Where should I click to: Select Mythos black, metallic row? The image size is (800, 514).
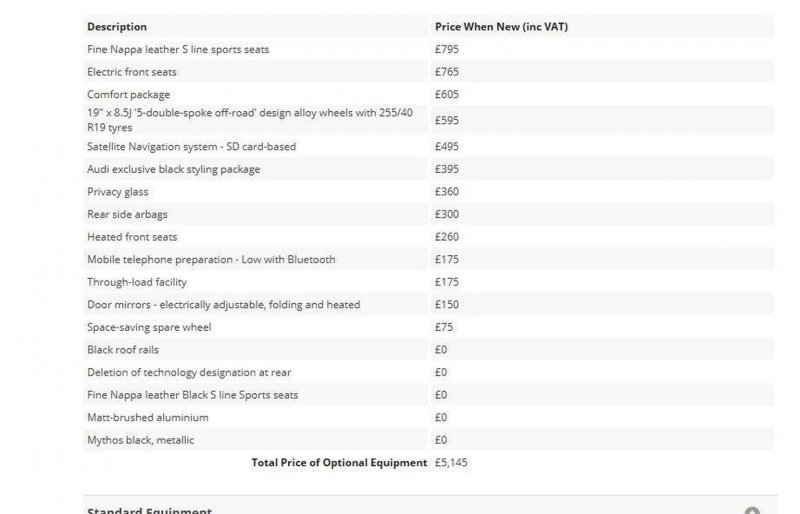[x=429, y=440]
